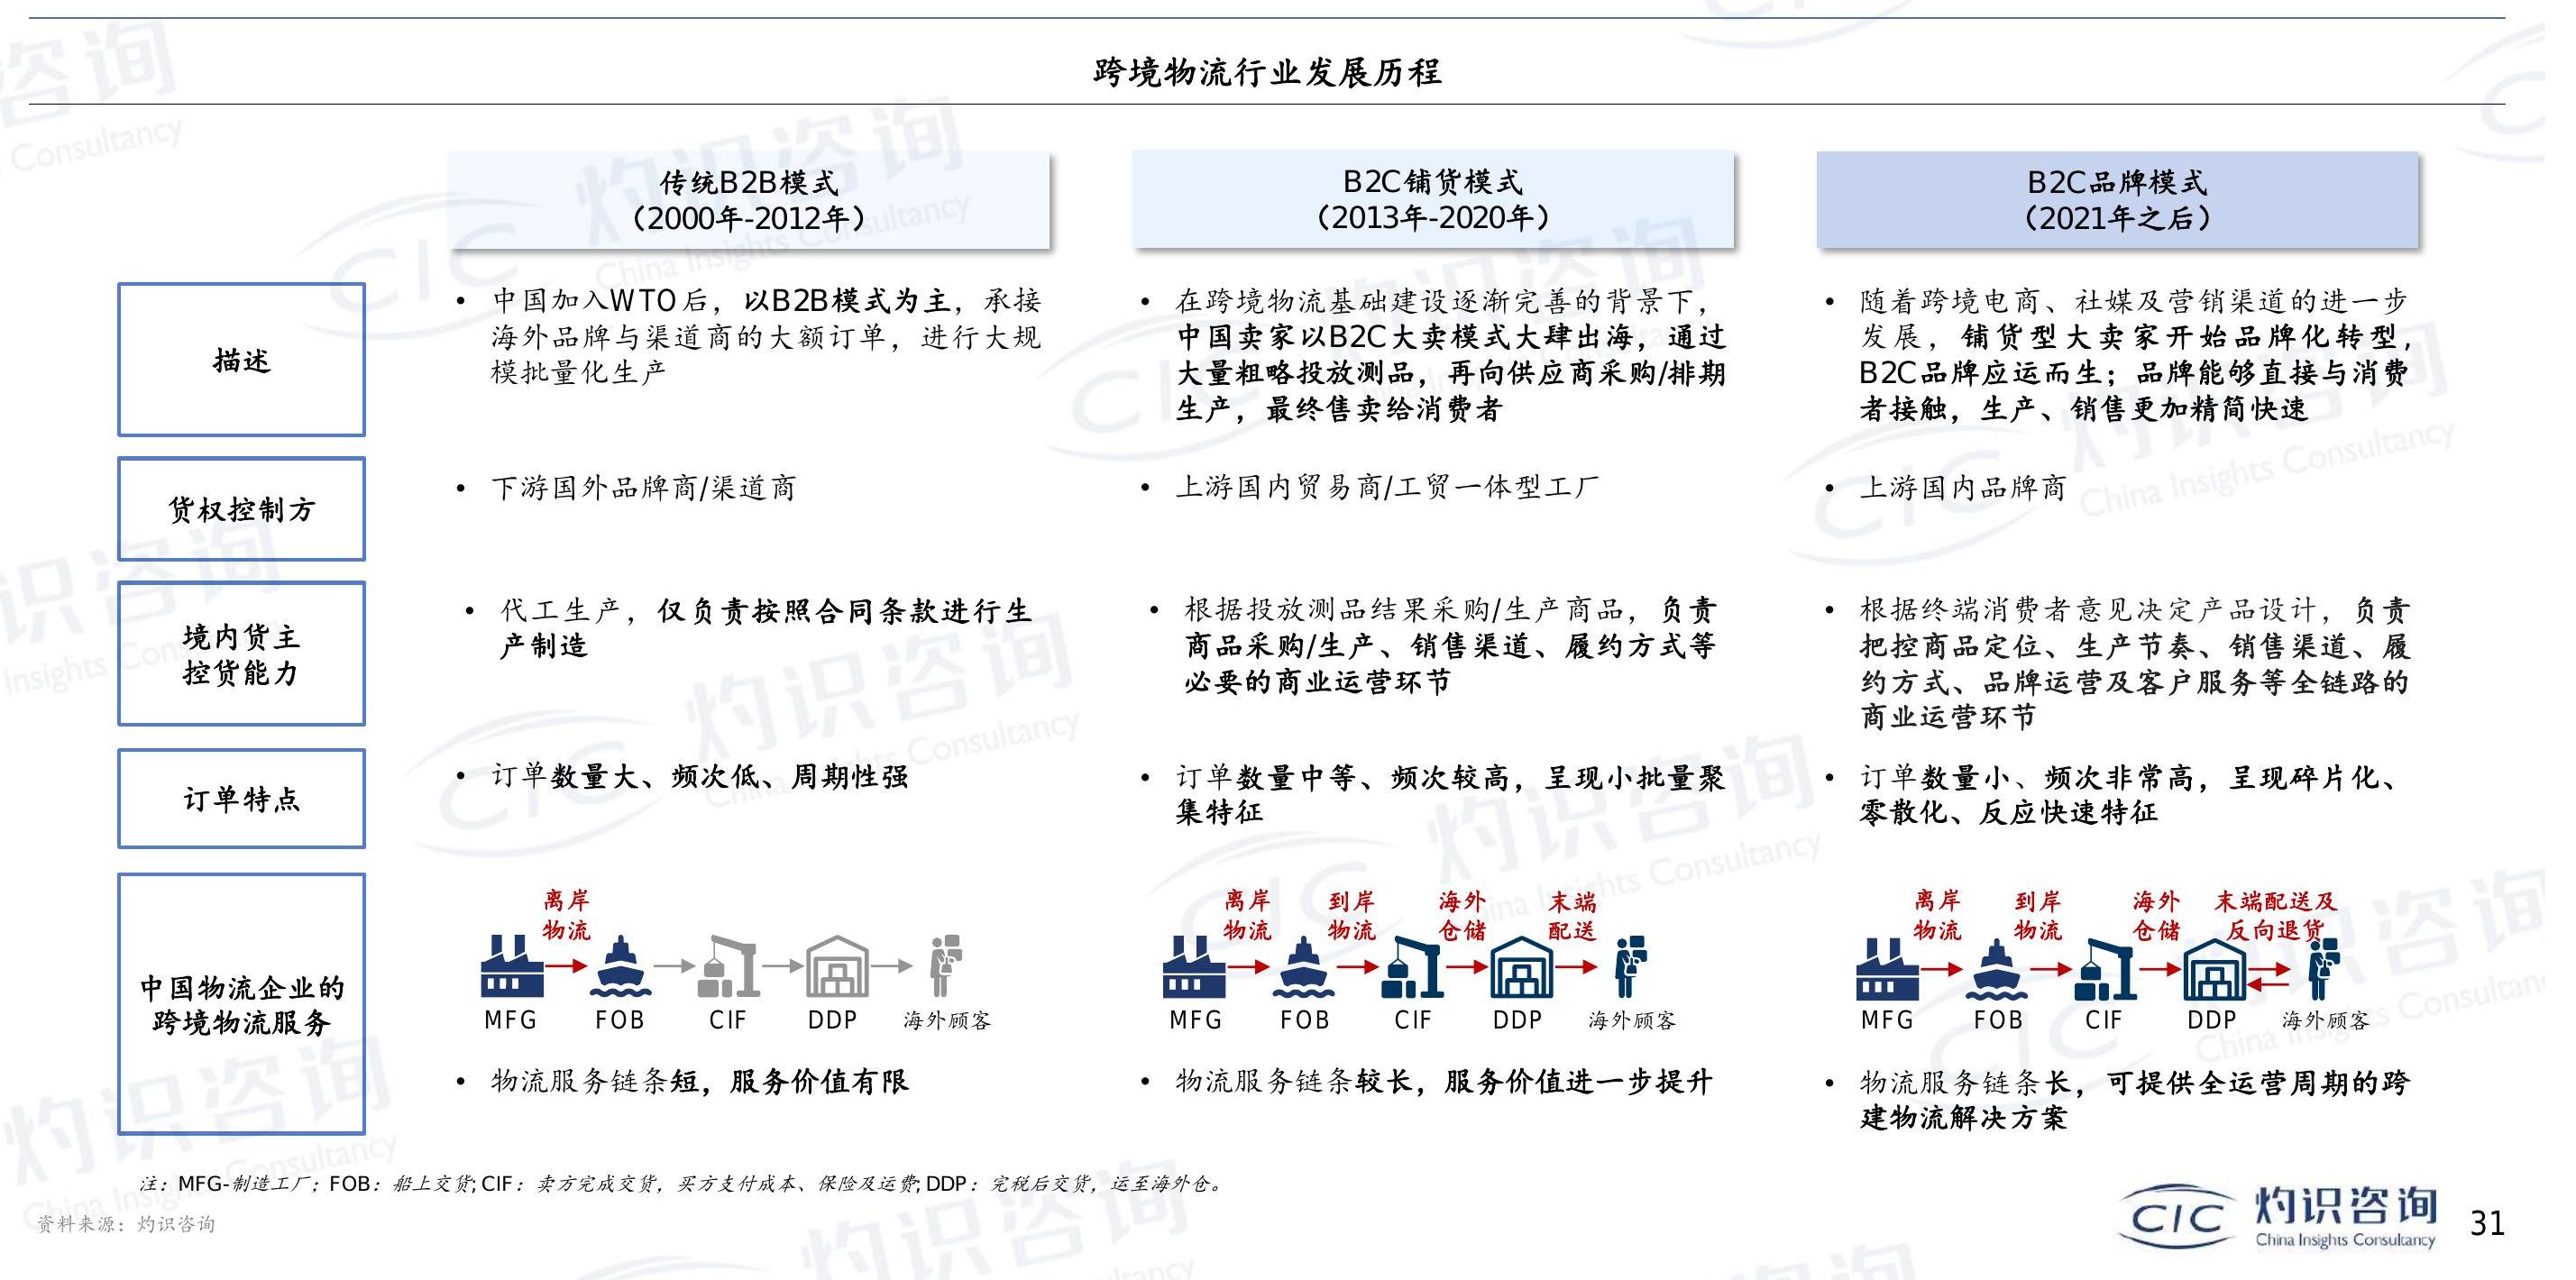
Task: Click the red arrow from factory to ship in 传统B2B
Action: point(566,966)
